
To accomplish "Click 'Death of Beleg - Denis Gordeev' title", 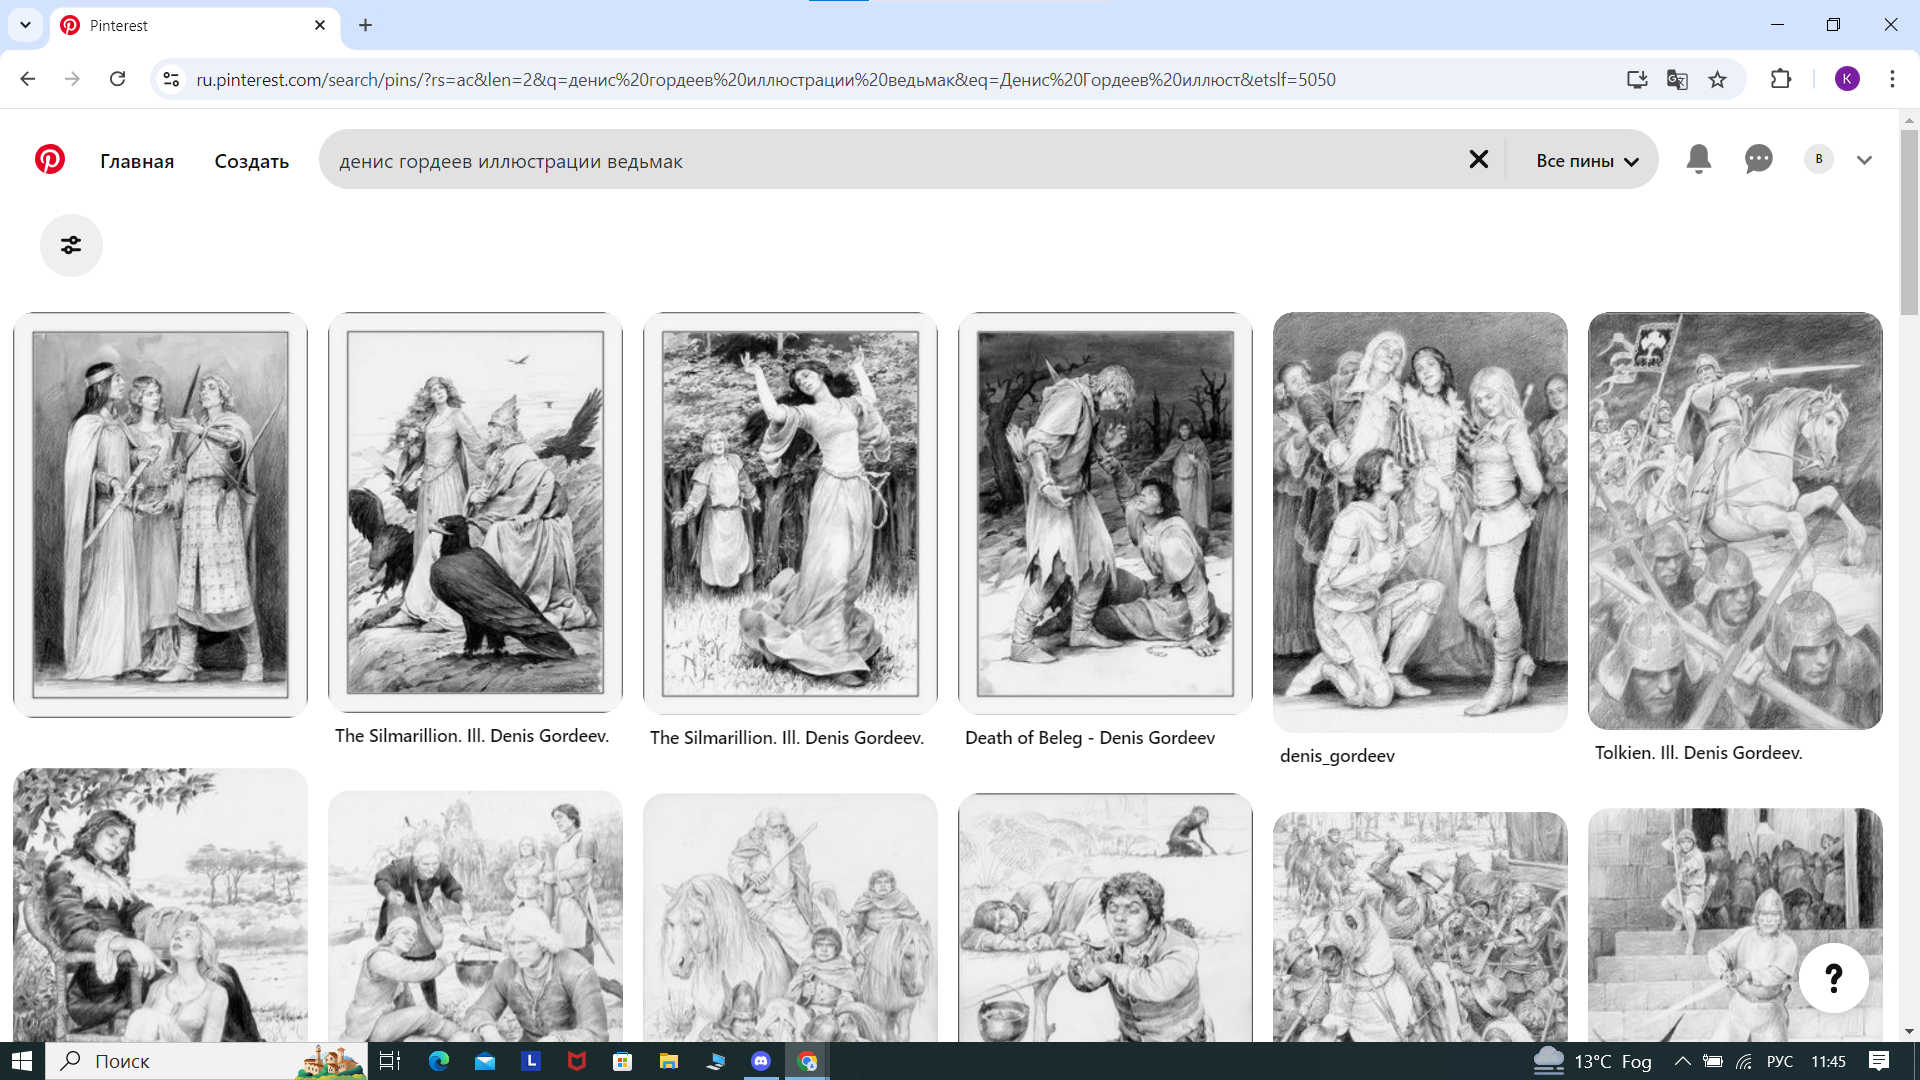I will 1090,738.
